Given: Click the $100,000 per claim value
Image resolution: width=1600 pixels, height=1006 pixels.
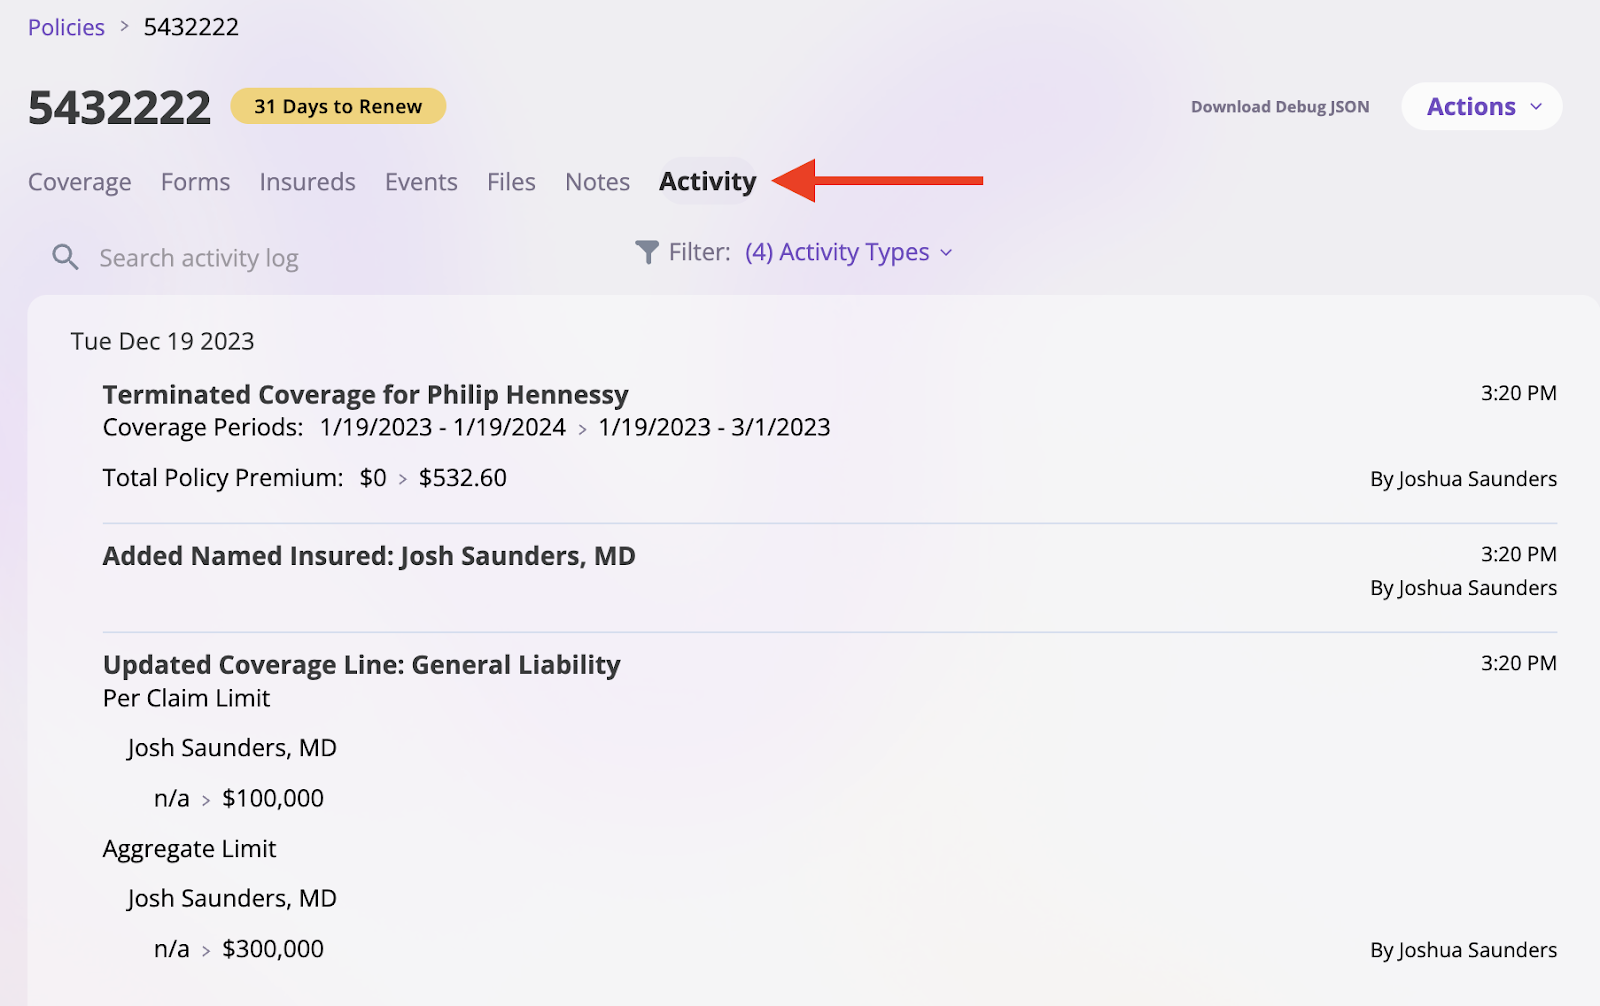Looking at the screenshot, I should (273, 798).
